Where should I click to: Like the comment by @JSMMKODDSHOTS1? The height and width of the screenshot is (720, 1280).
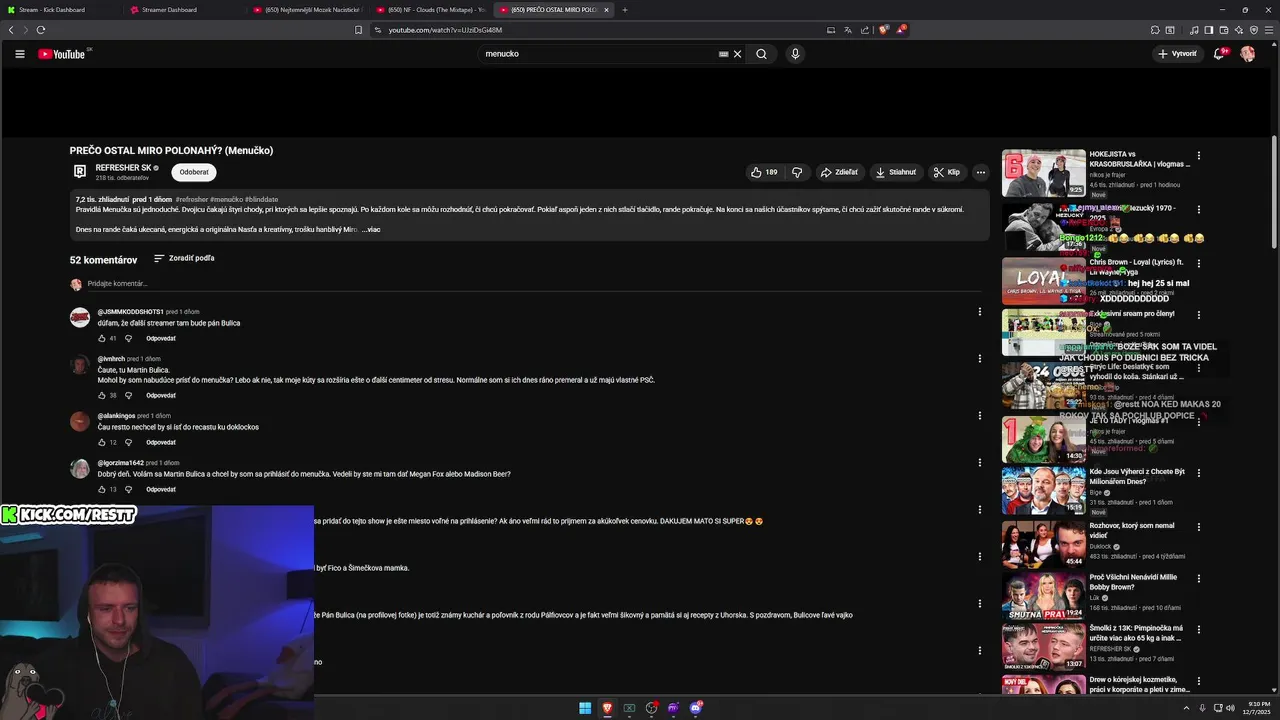coord(102,338)
